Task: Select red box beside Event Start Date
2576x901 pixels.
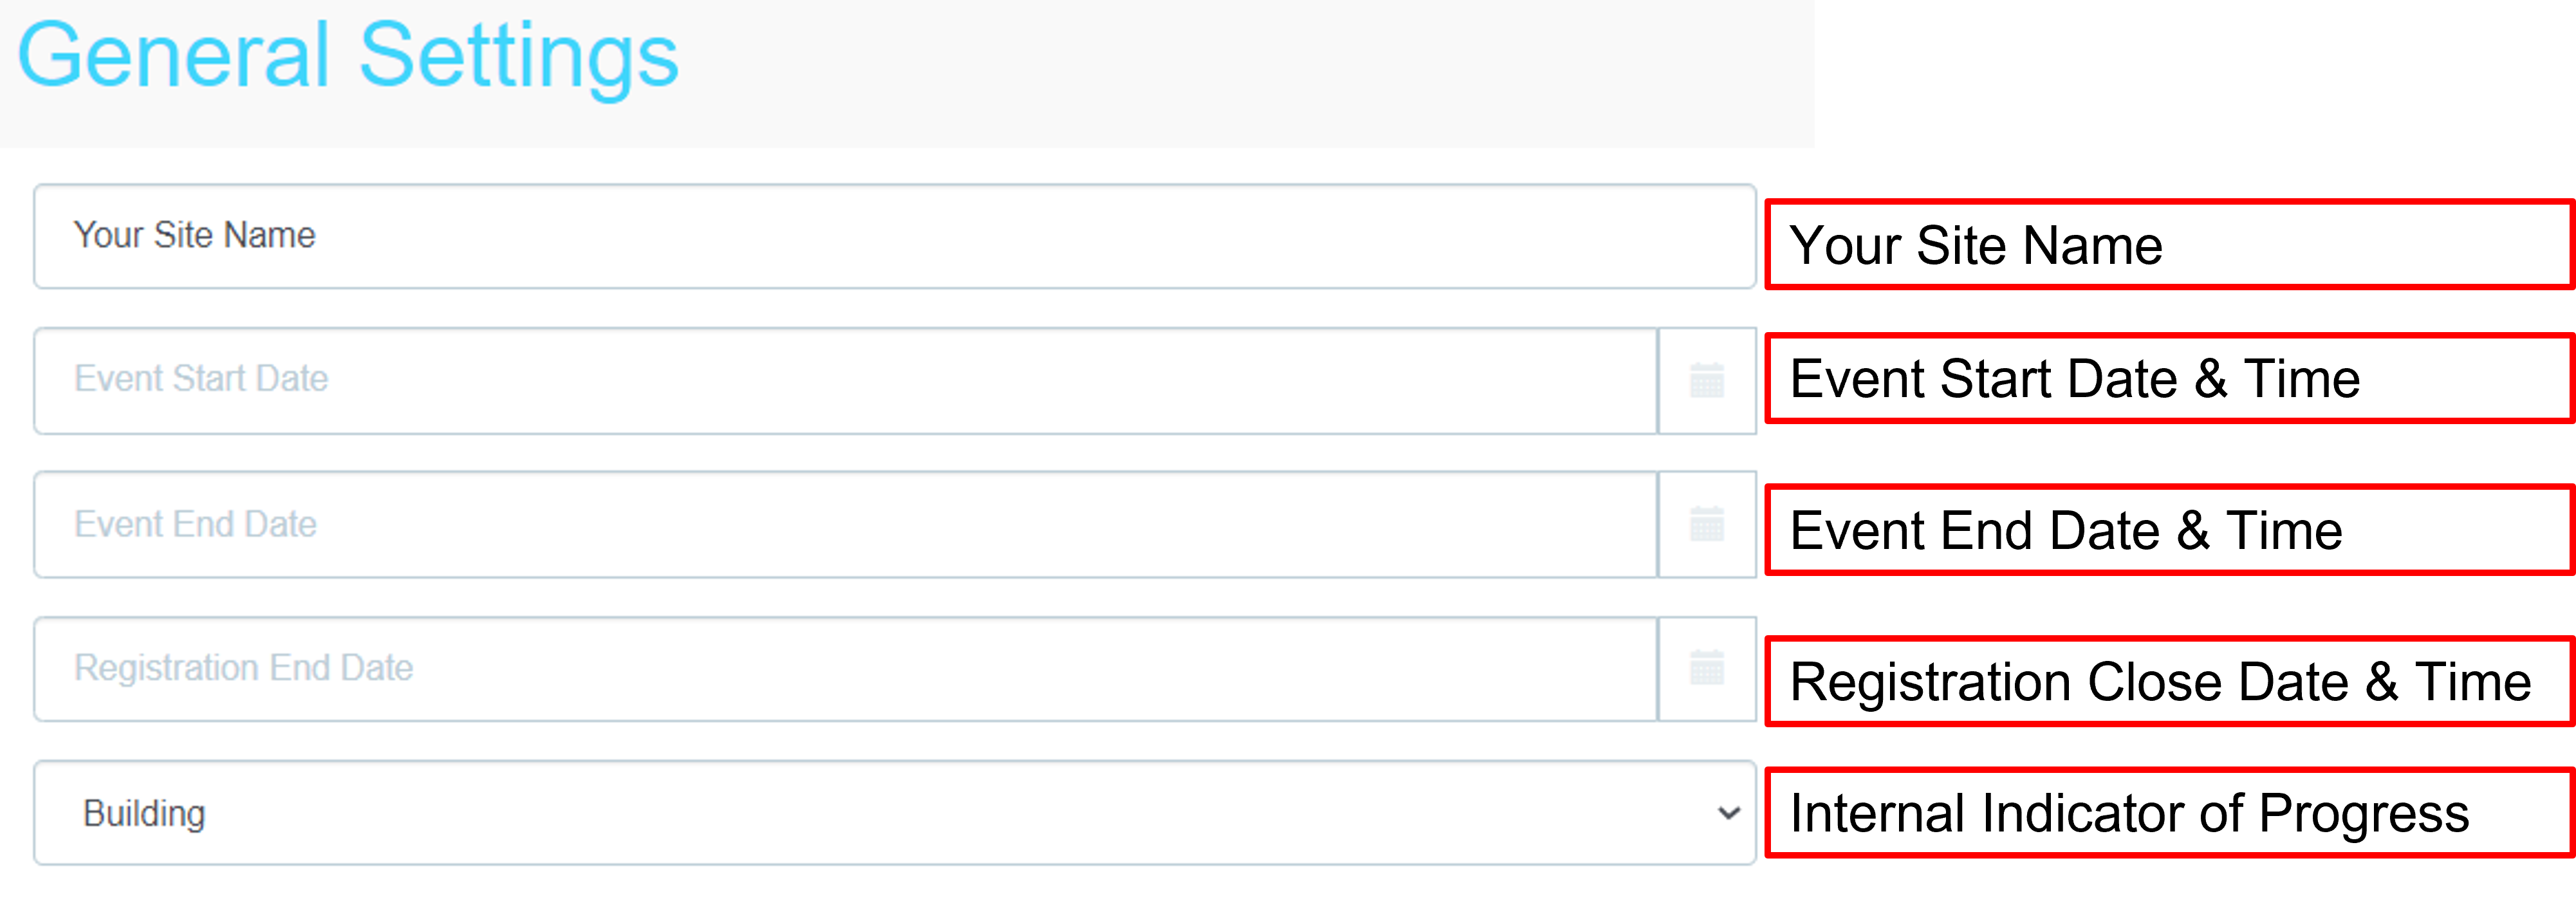Action: [x=2170, y=378]
